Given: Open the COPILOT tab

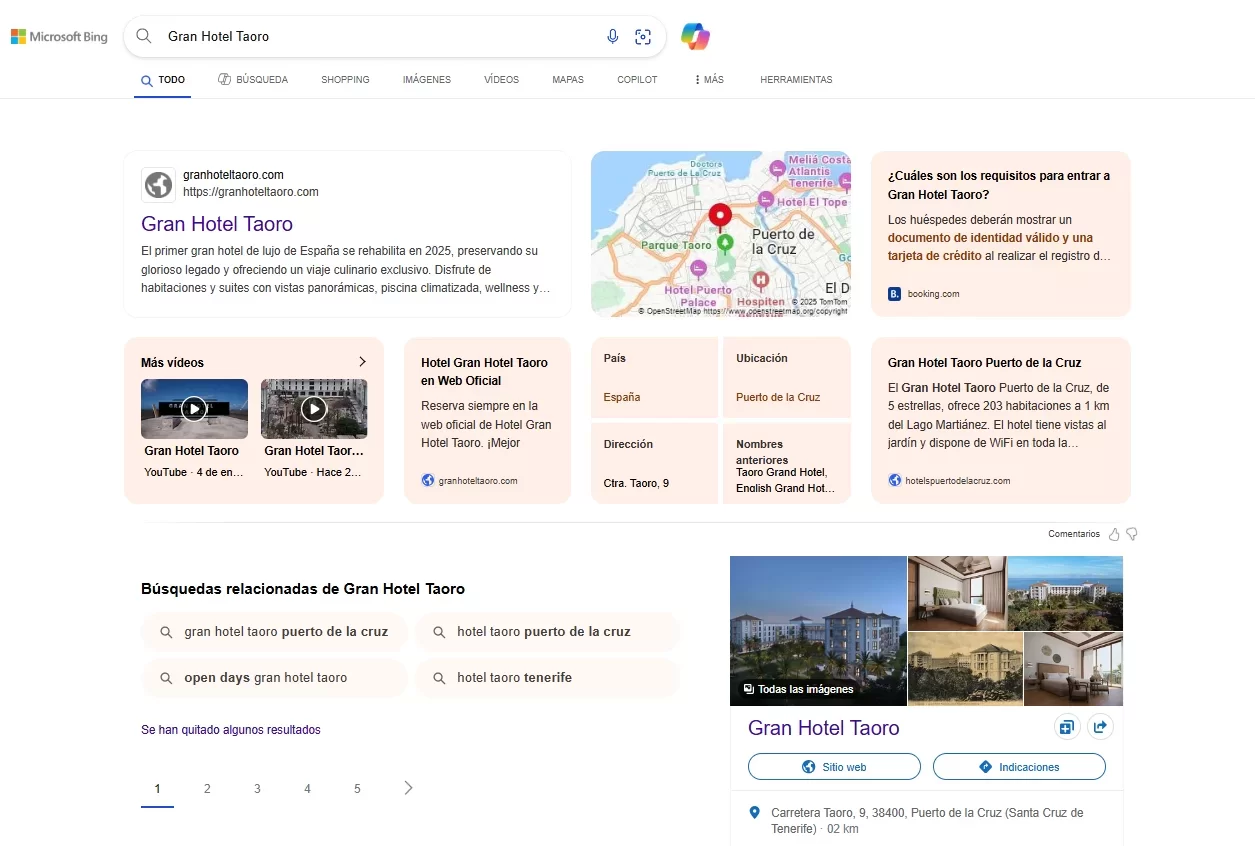Looking at the screenshot, I should click(637, 80).
